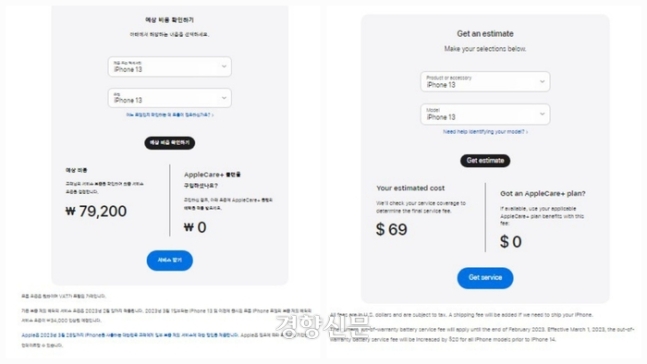This screenshot has width=647, height=364.
Task: Open Korean help link below model dropdown
Action: [x=170, y=115]
